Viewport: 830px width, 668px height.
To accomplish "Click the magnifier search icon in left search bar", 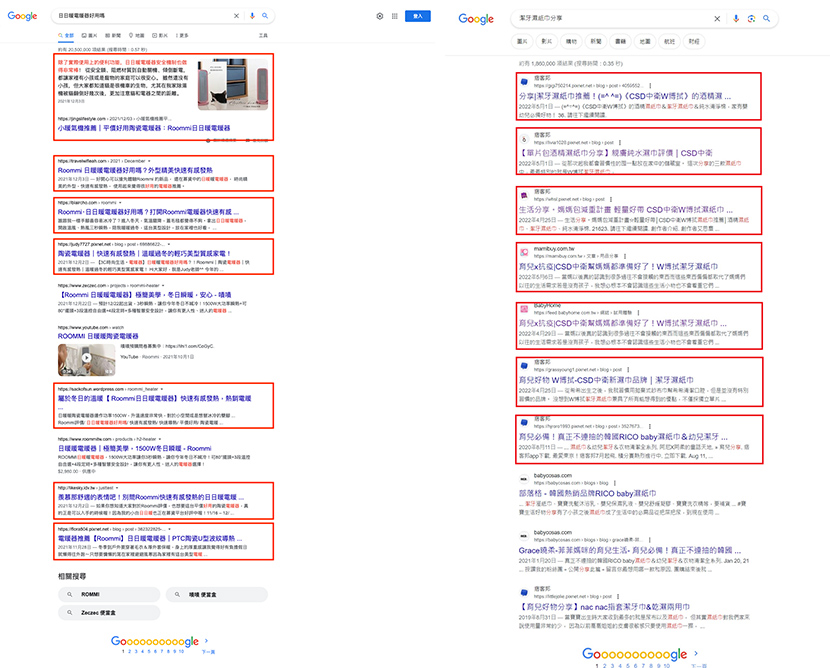I will tap(265, 16).
